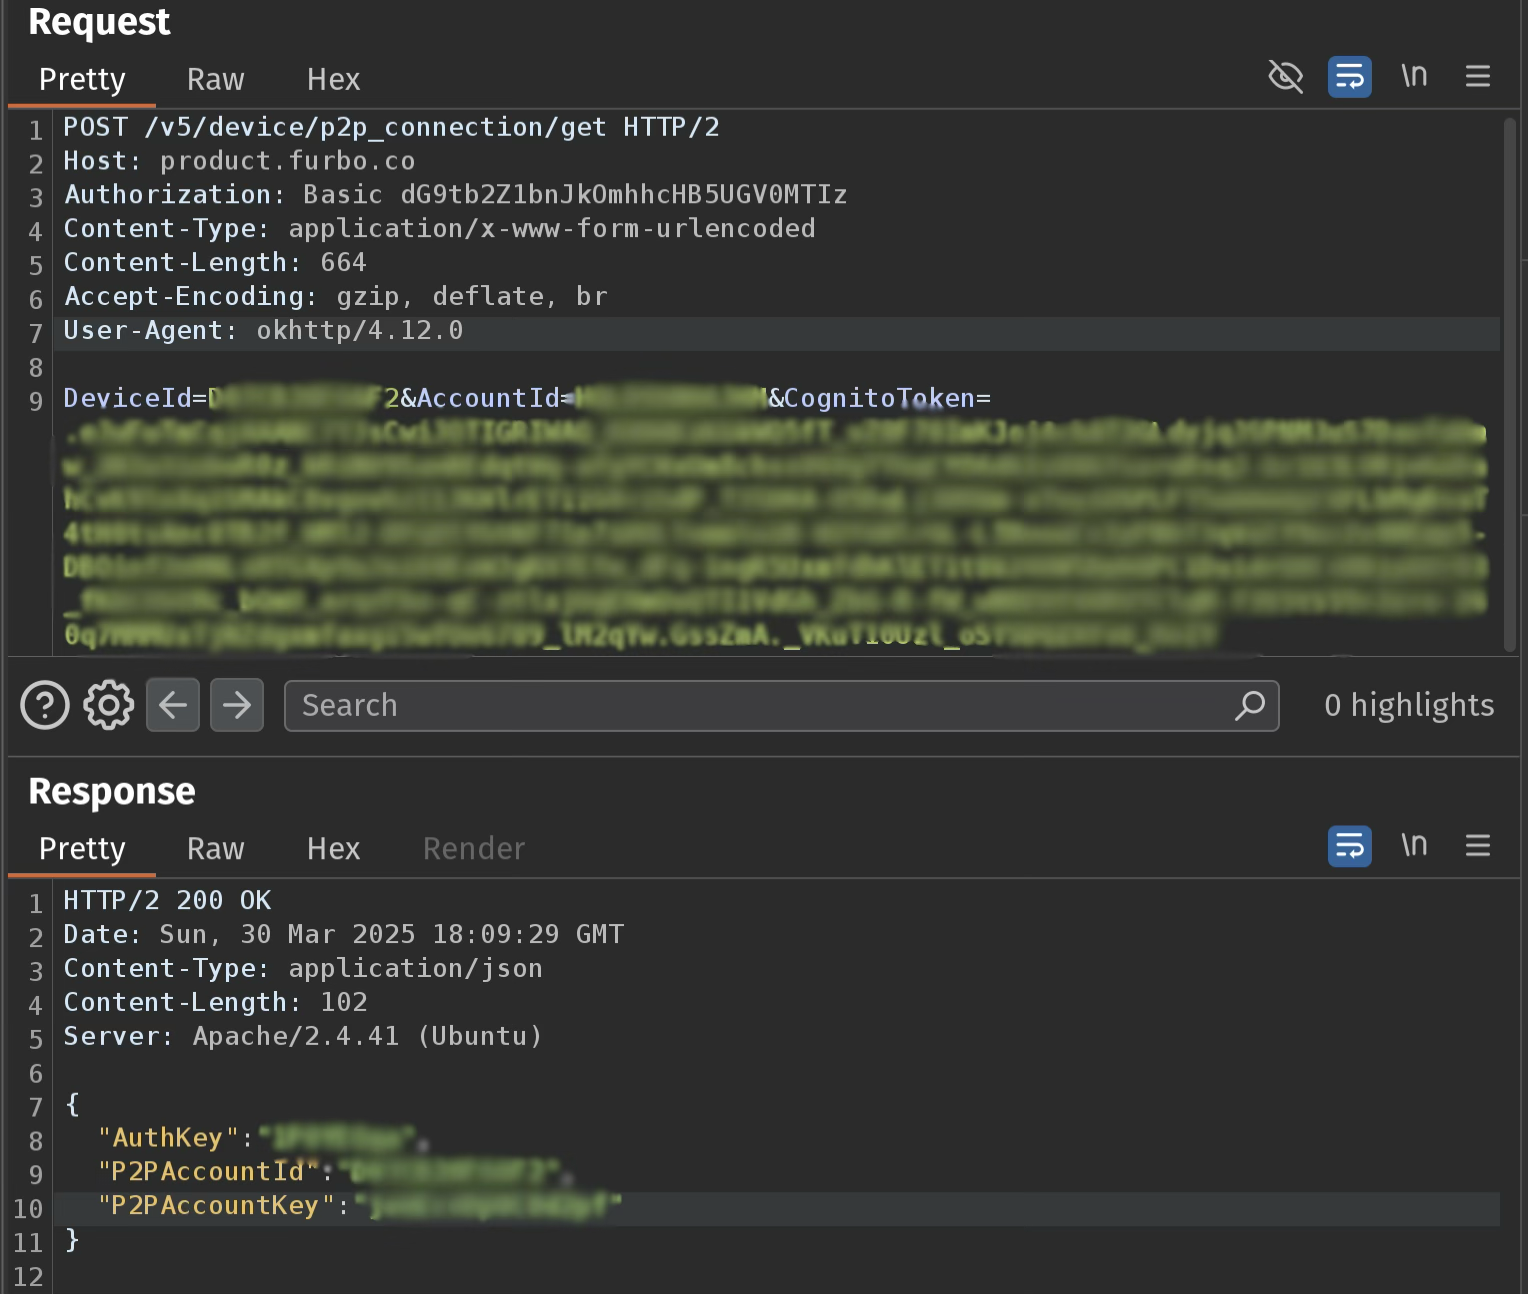The width and height of the screenshot is (1528, 1294).
Task: Click the 0 highlights label
Action: coord(1409,705)
